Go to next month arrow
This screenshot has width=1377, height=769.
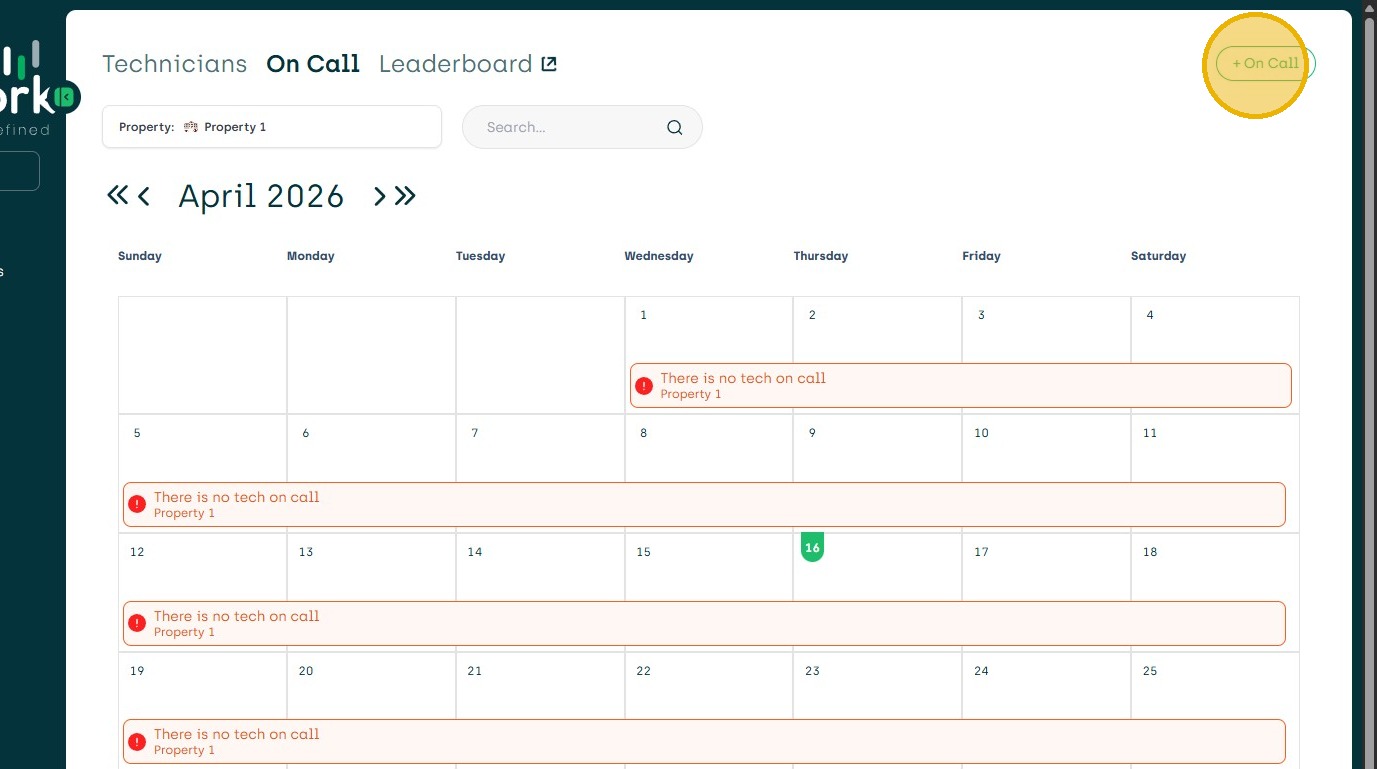[x=380, y=196]
